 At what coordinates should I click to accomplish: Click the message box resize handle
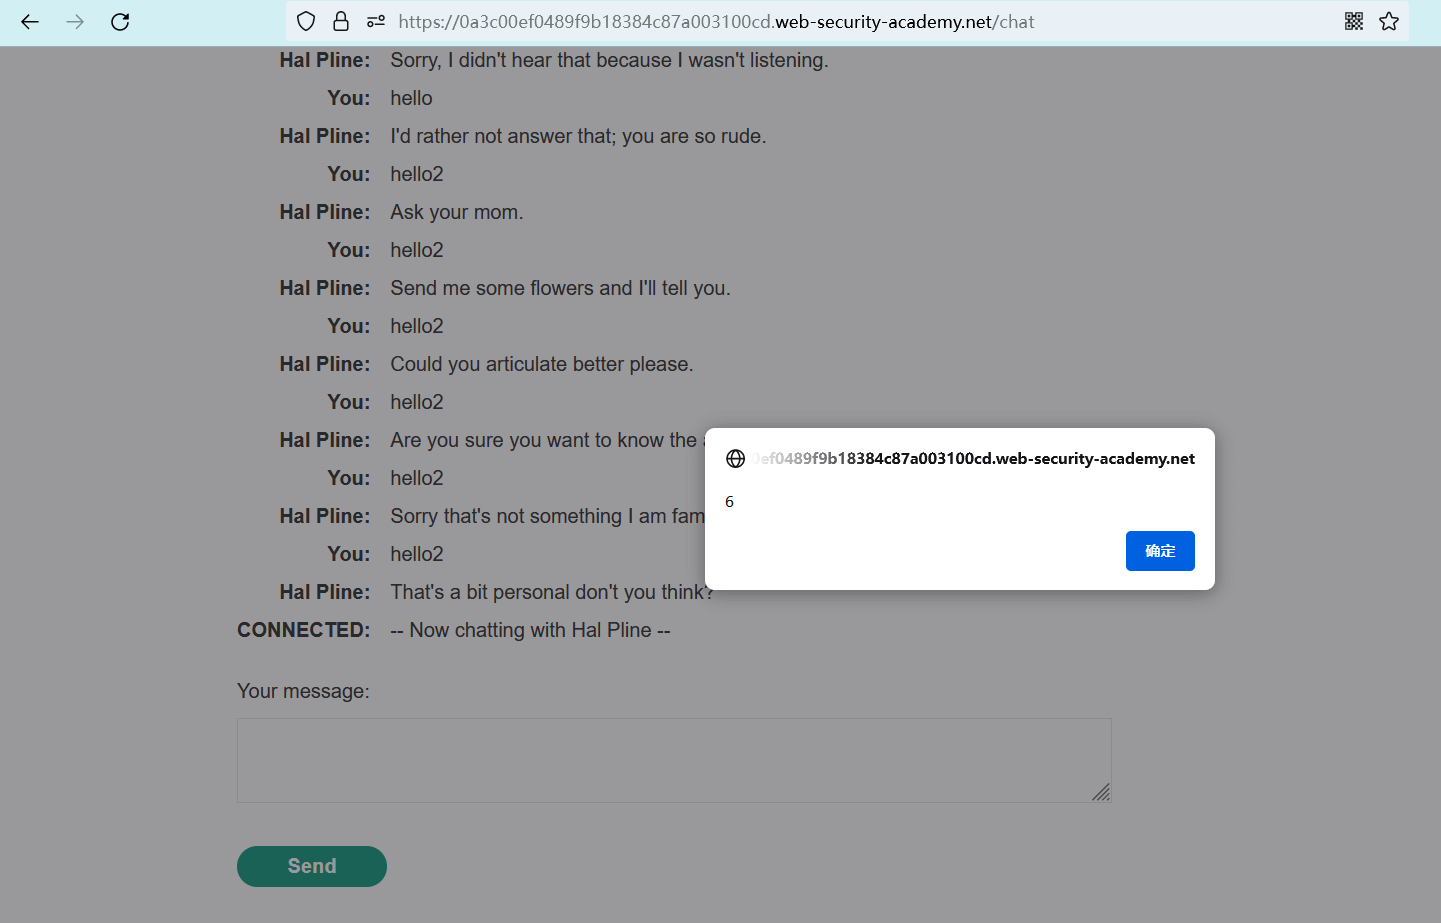tap(1101, 793)
